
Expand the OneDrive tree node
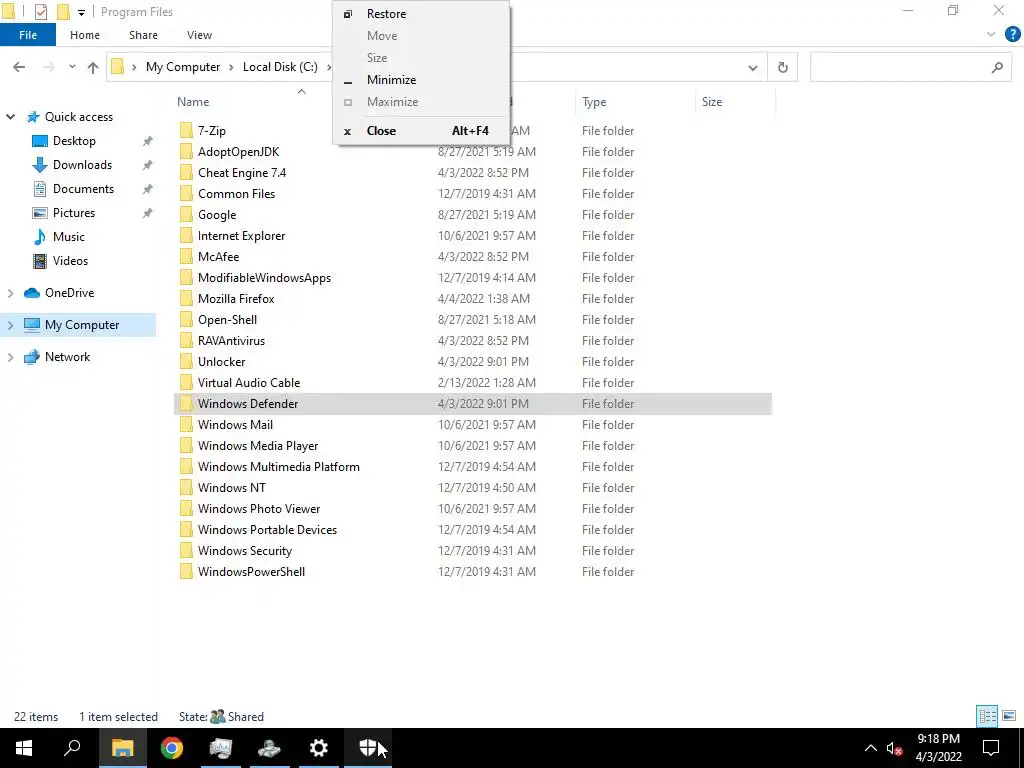point(10,293)
